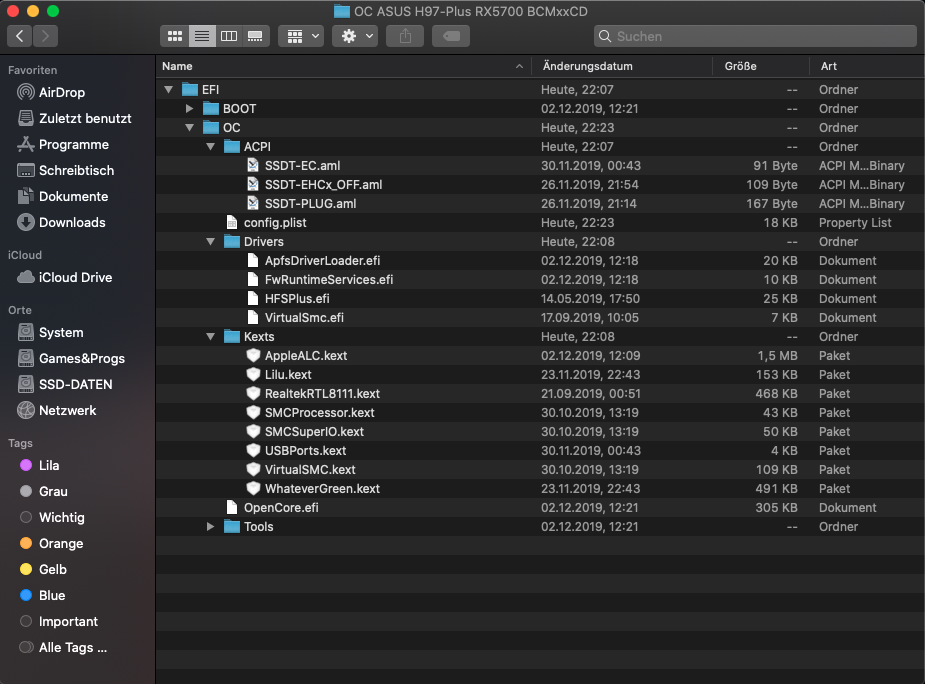The height and width of the screenshot is (684, 925).
Task: Sort by Größe column header
Action: pos(761,66)
